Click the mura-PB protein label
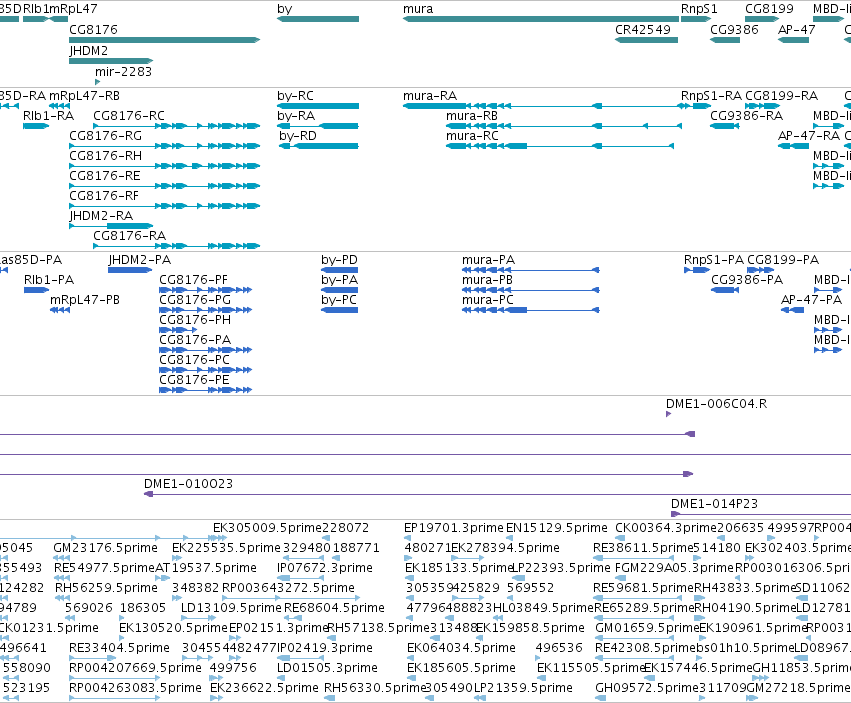The image size is (851, 703). (487, 280)
